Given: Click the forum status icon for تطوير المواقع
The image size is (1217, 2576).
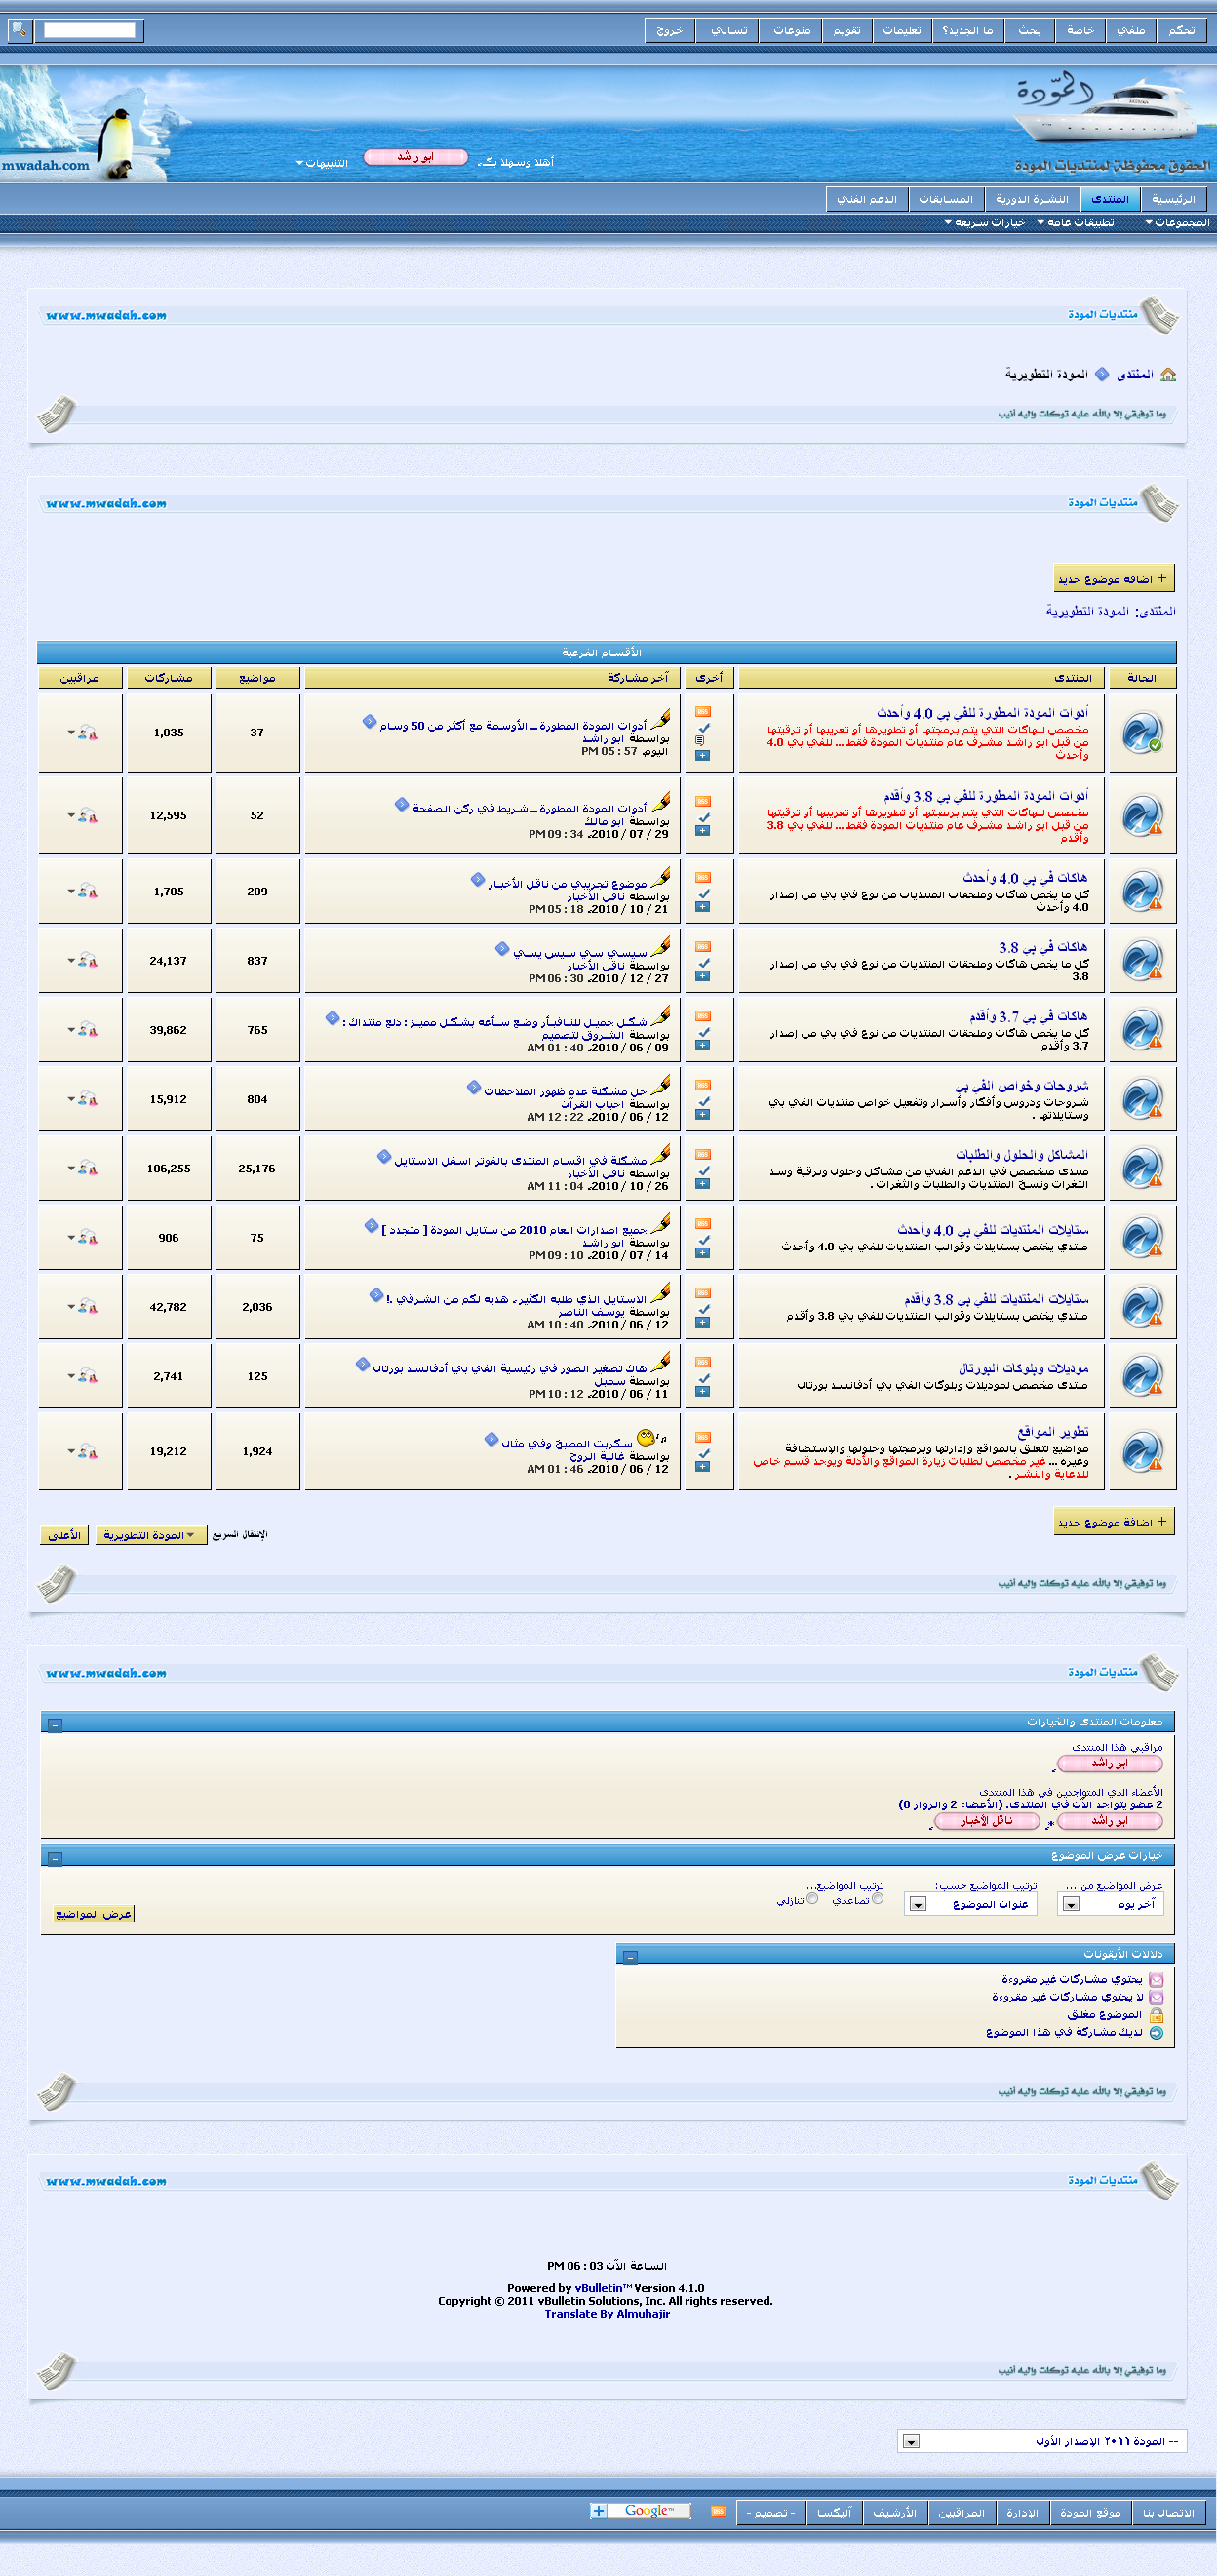Looking at the screenshot, I should tap(1141, 1451).
